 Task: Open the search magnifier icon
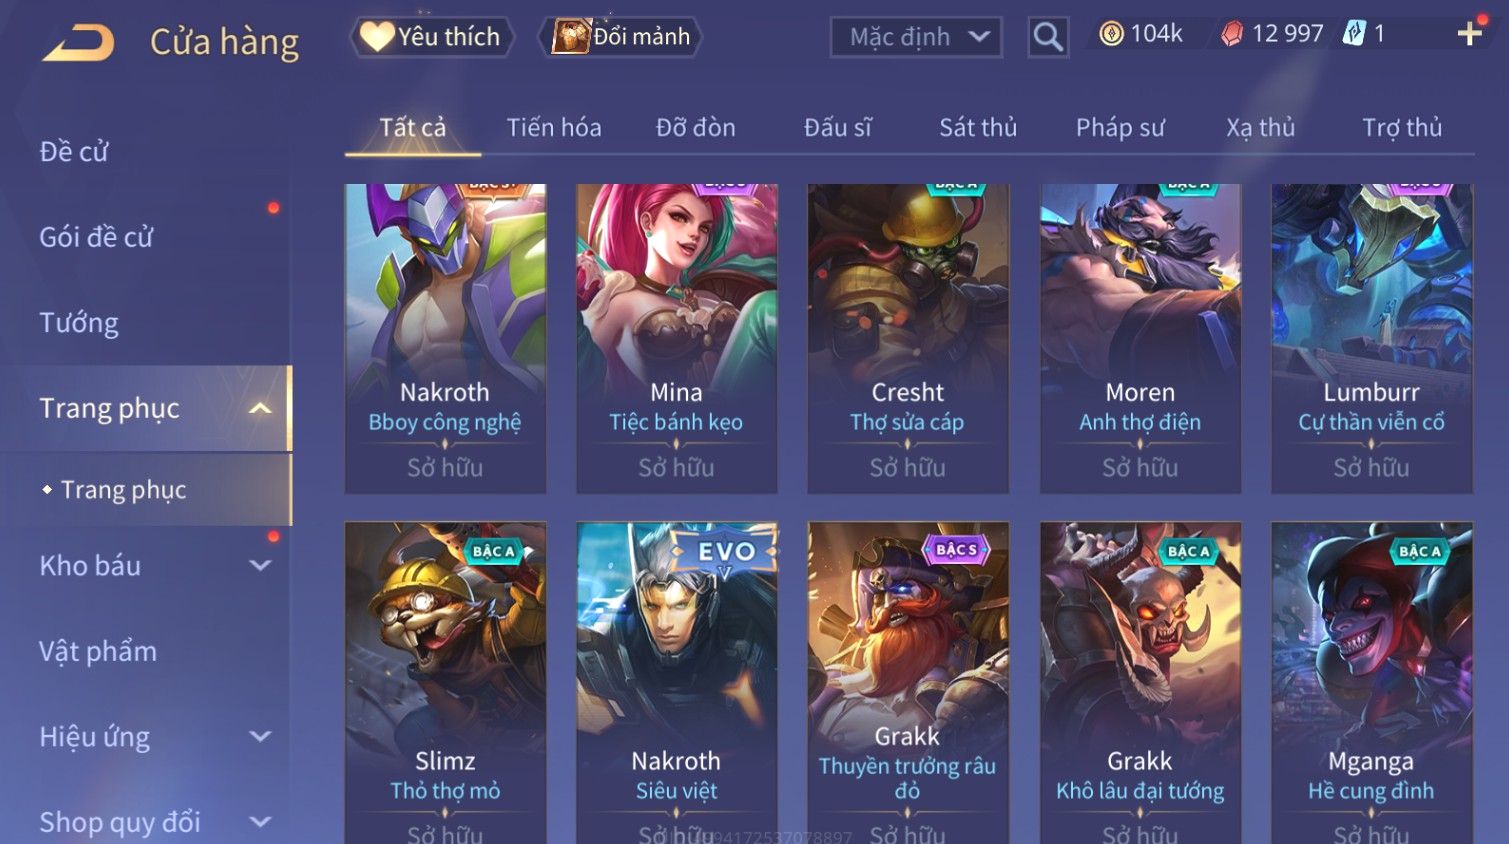click(1048, 37)
